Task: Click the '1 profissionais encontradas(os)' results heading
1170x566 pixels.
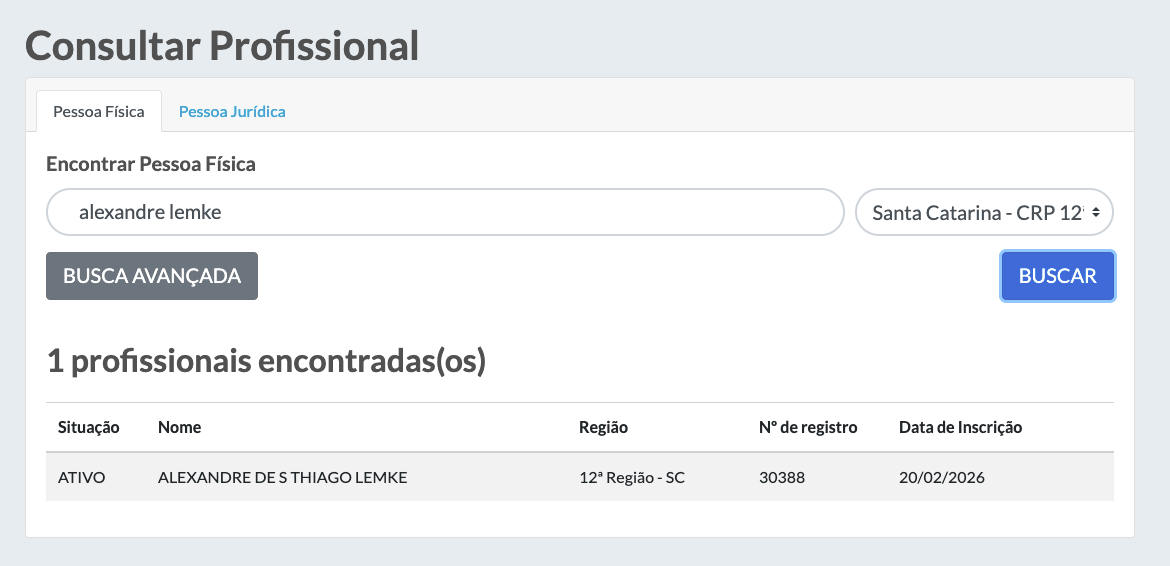Action: coord(266,361)
